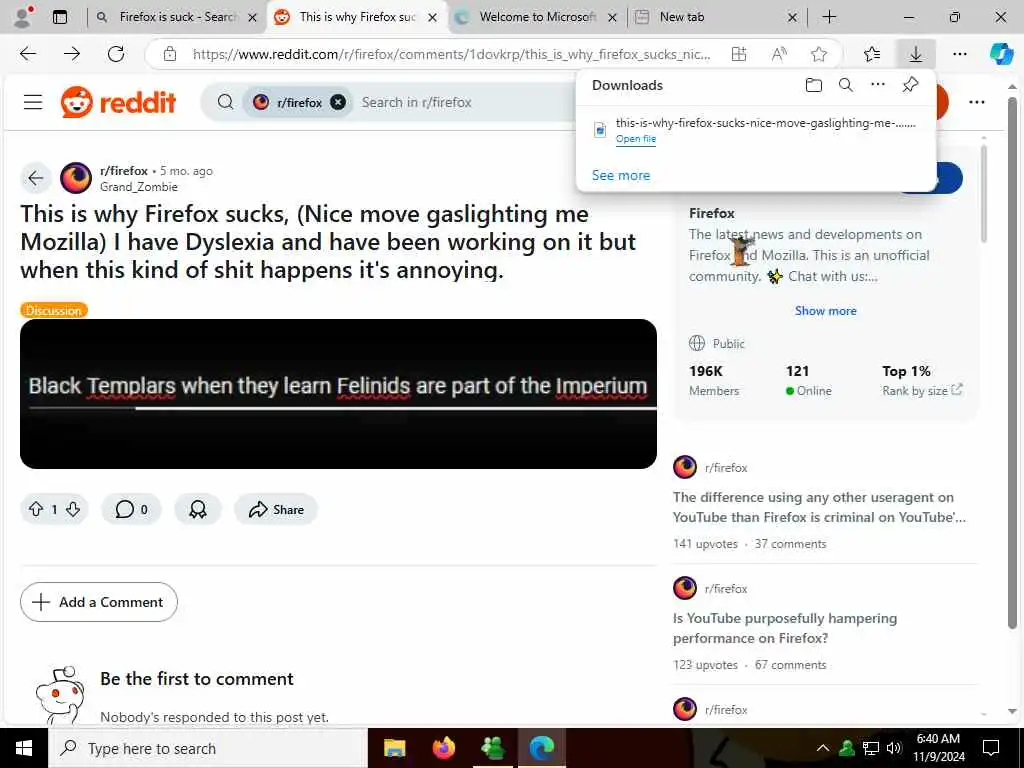This screenshot has width=1024, height=768.
Task: Close the New tab tab
Action: [x=792, y=18]
